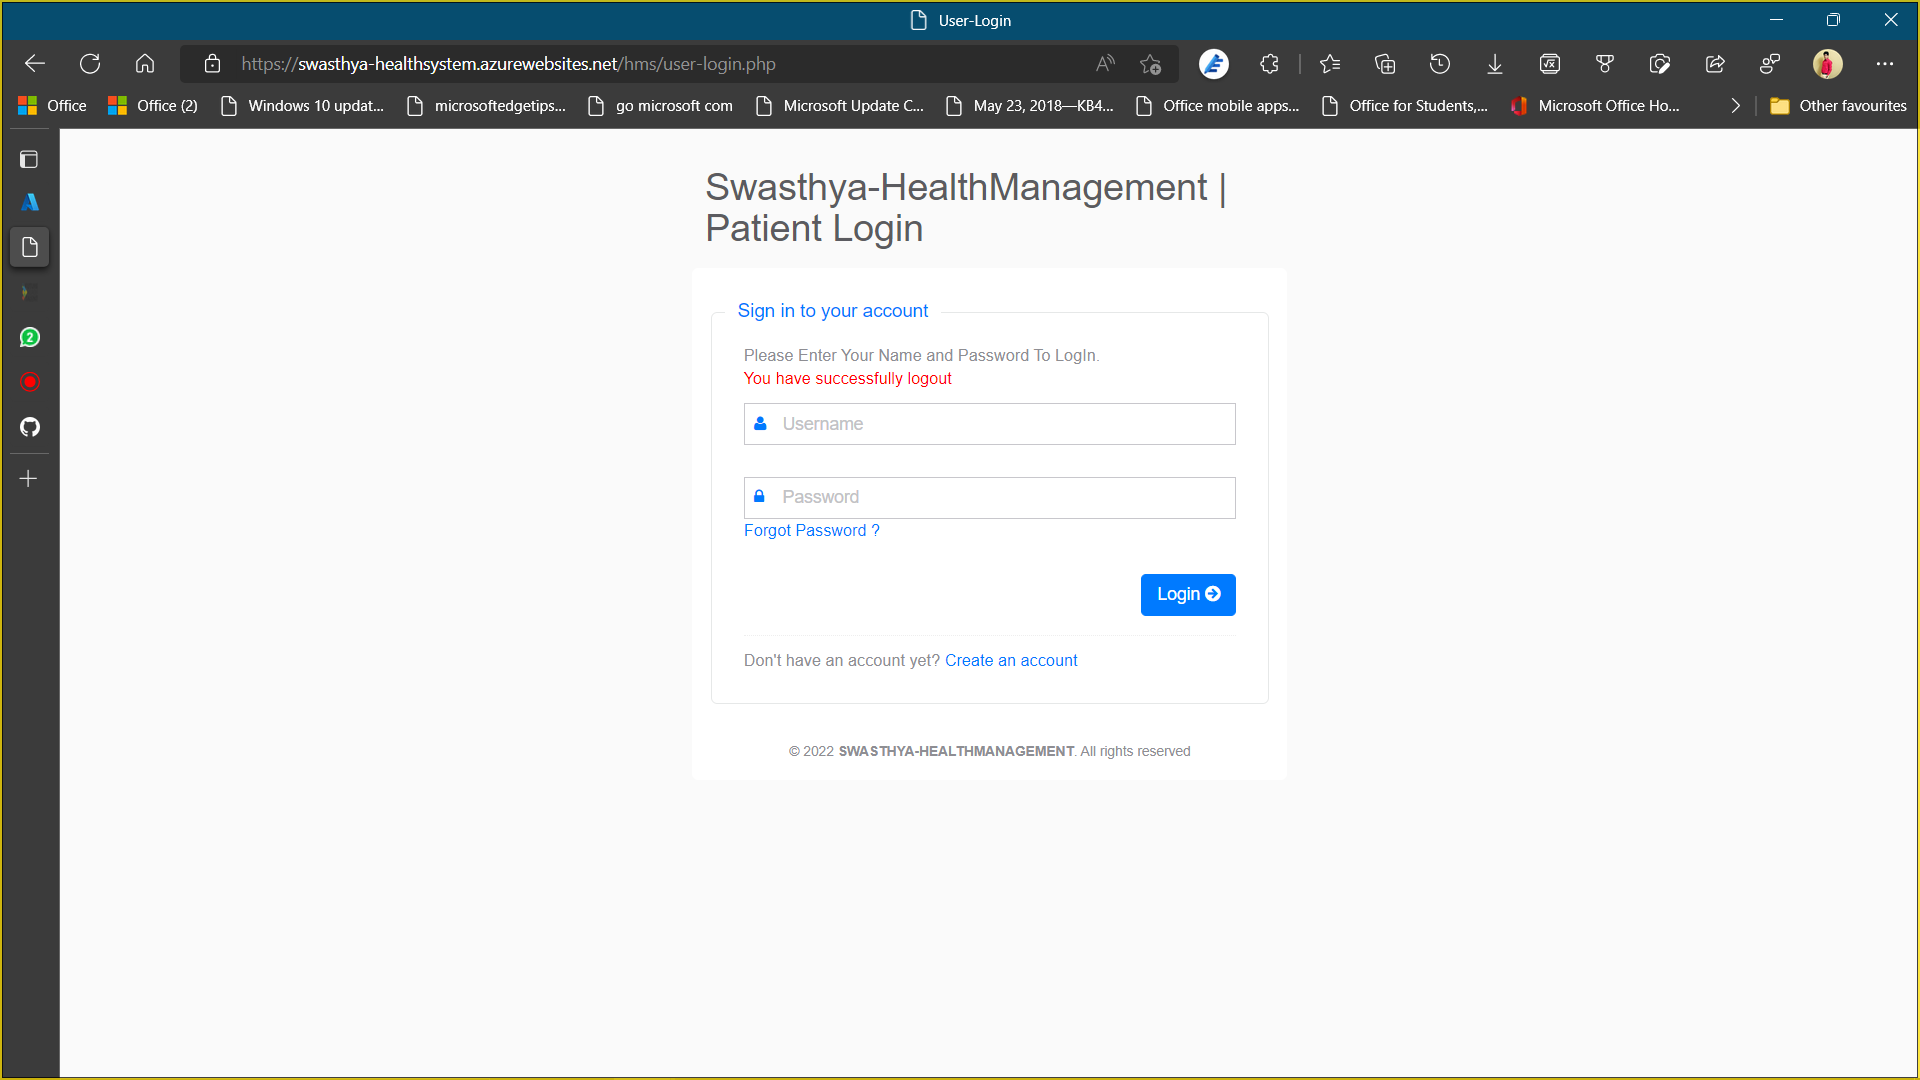The width and height of the screenshot is (1920, 1080).
Task: Open the Office (2) bookmark
Action: (153, 106)
